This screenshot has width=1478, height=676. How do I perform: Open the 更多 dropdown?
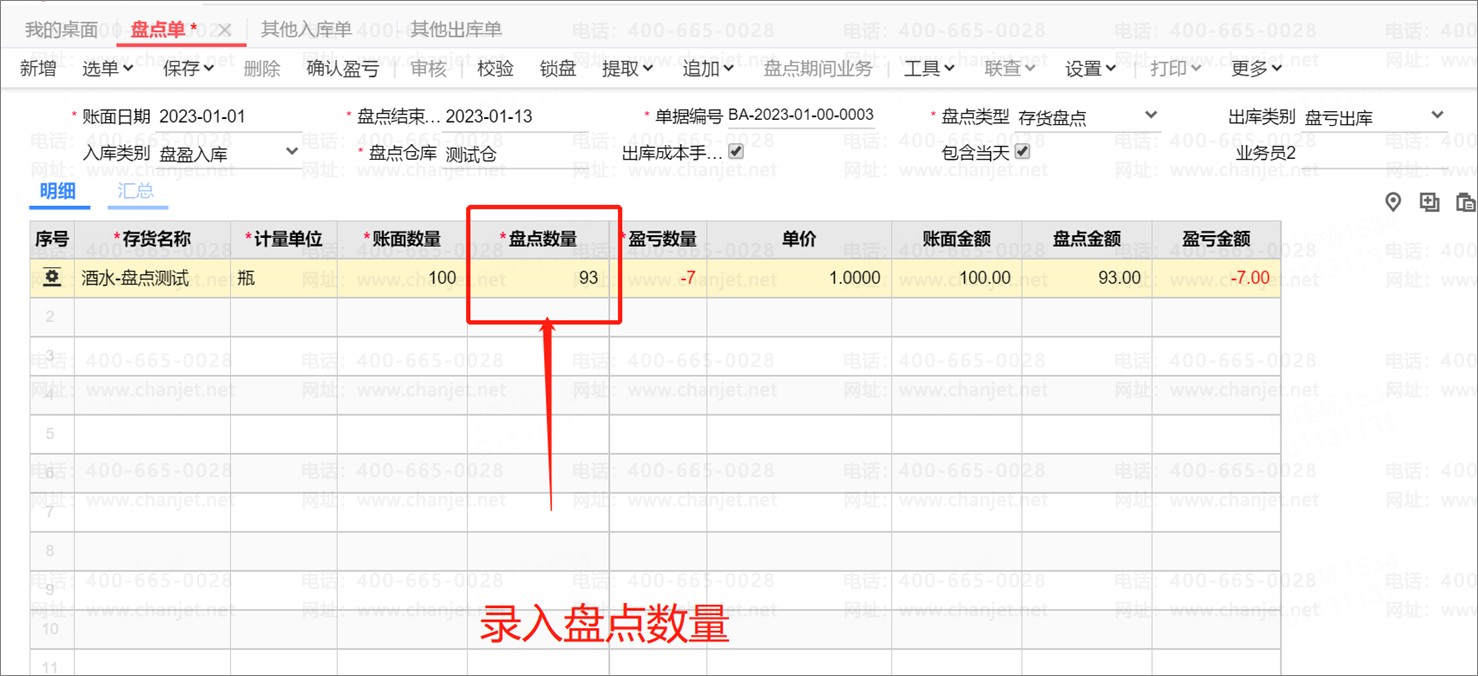(1256, 68)
